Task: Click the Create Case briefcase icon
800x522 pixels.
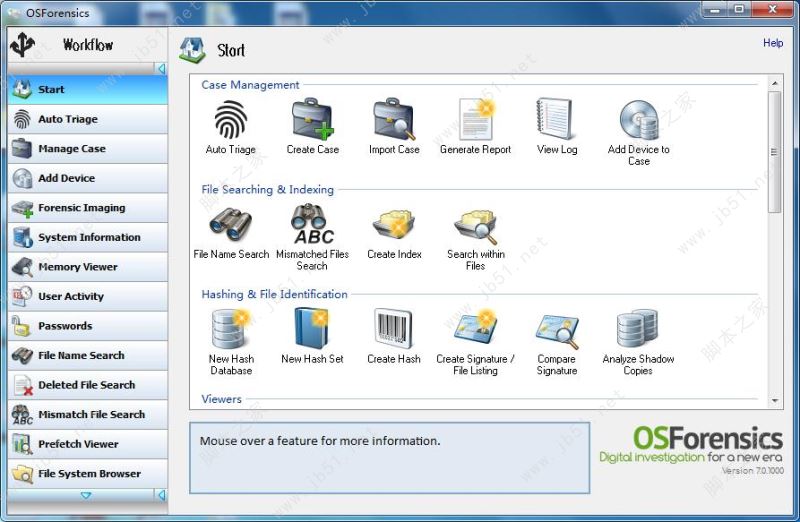Action: point(312,119)
